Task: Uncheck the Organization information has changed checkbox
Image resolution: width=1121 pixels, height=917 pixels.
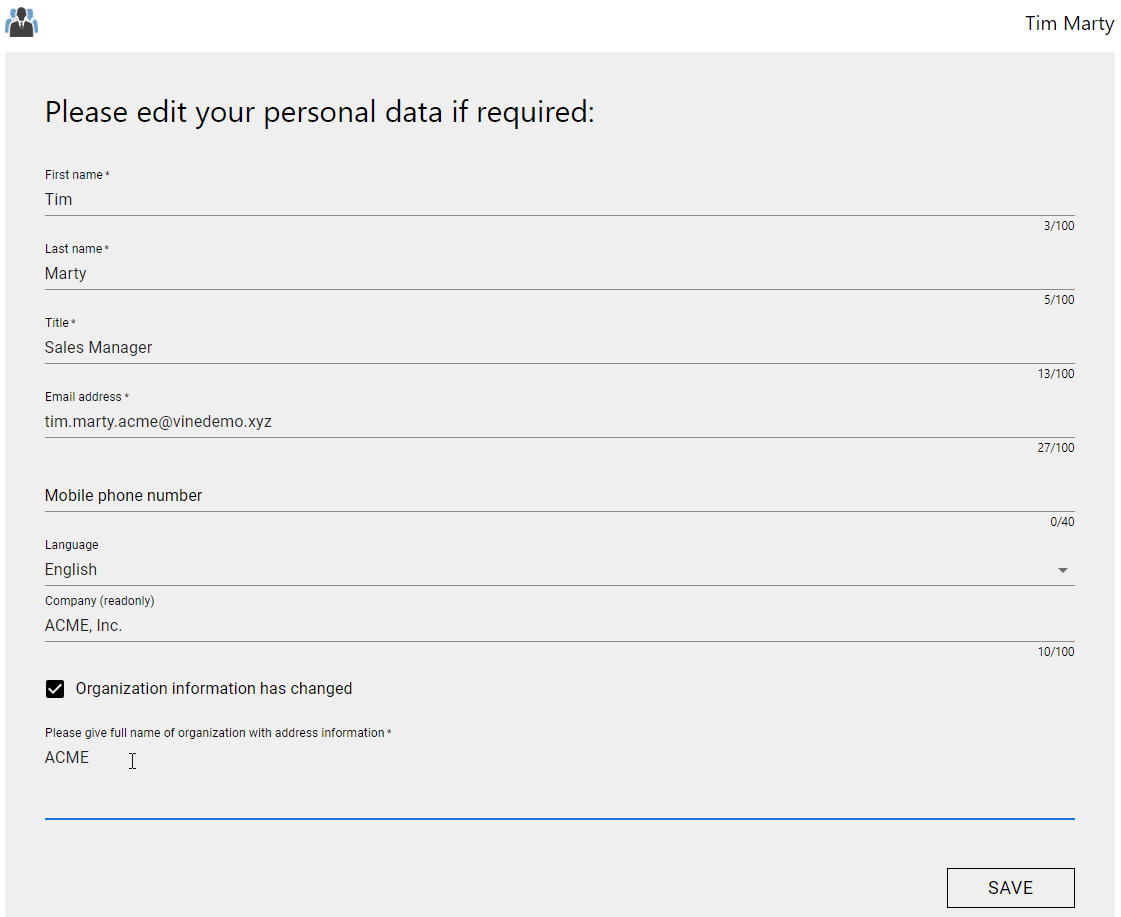Action: 55,689
